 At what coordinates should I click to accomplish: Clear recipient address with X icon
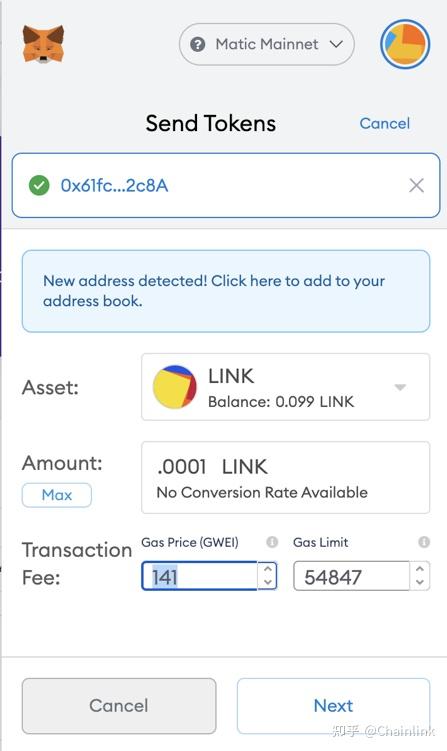point(416,185)
